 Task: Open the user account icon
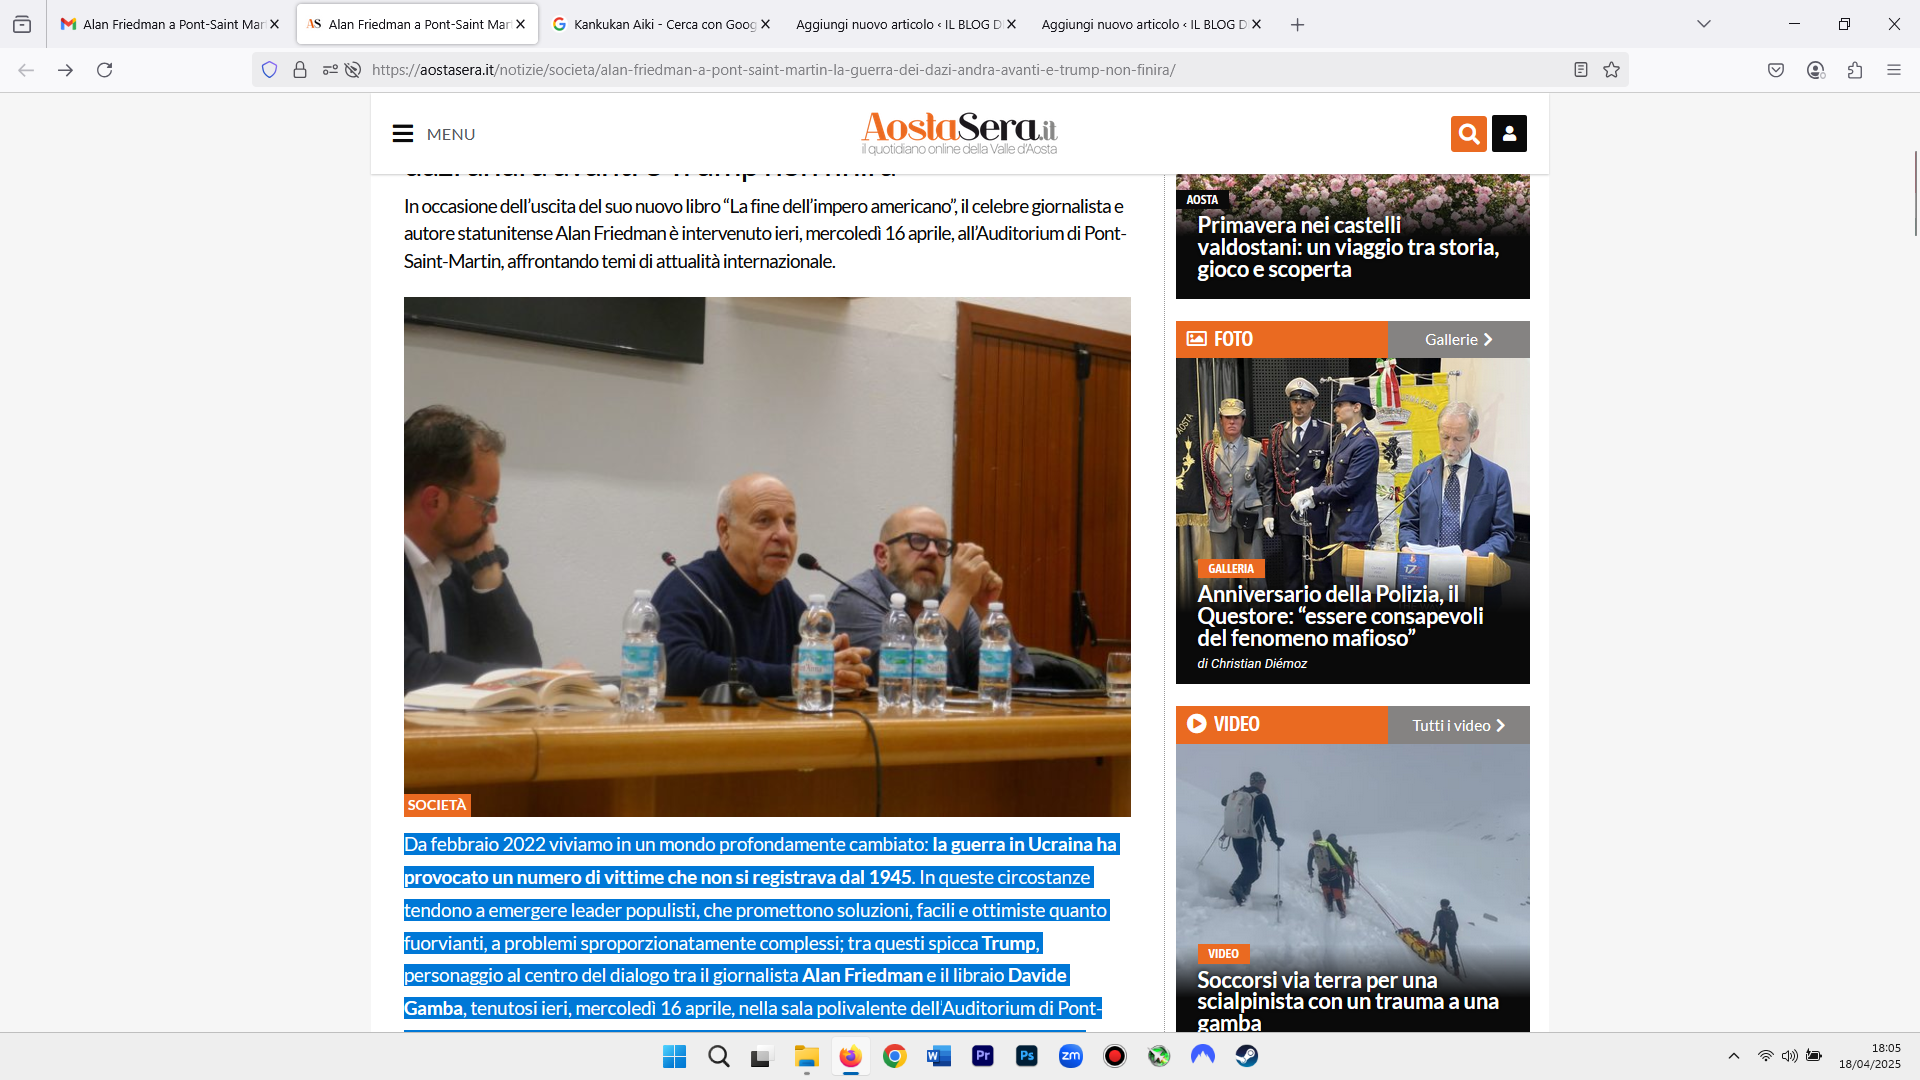pyautogui.click(x=1509, y=134)
